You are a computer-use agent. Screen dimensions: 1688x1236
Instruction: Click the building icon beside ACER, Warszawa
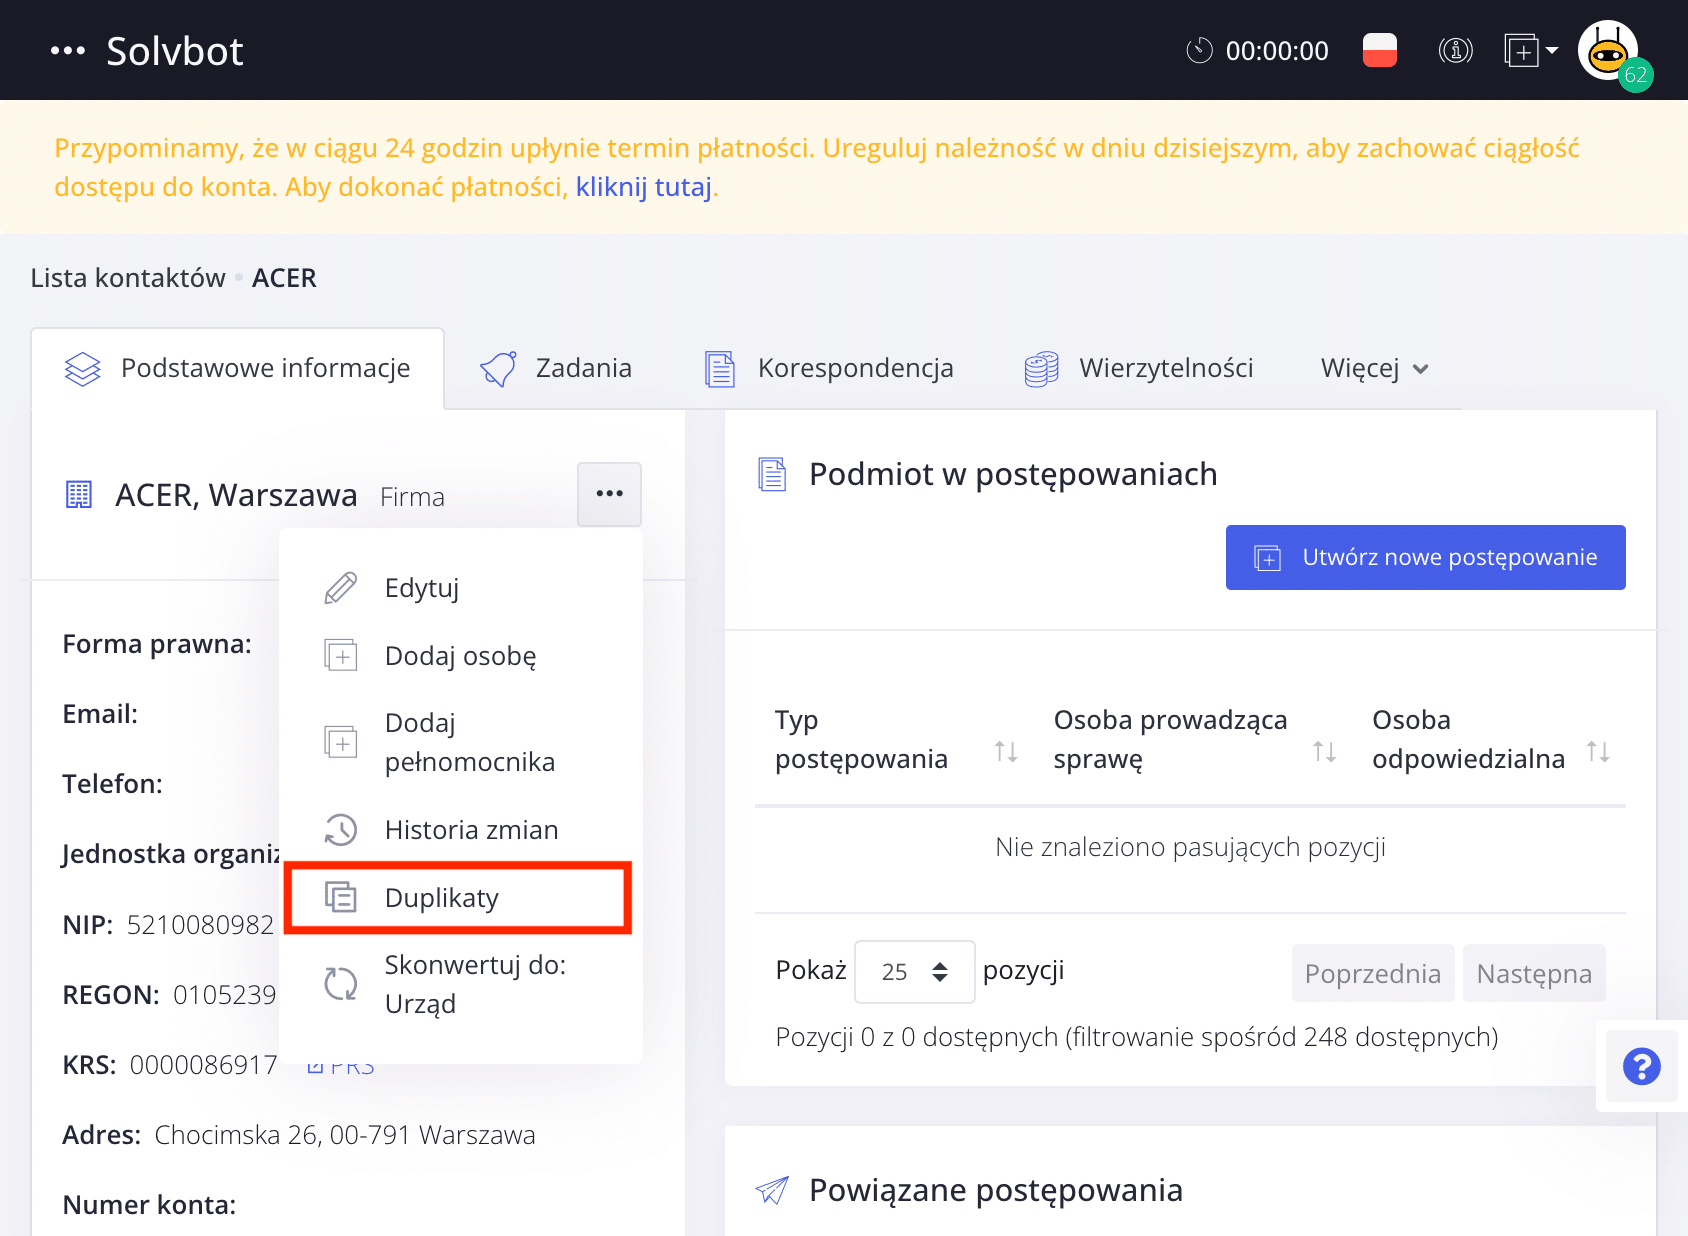79,494
